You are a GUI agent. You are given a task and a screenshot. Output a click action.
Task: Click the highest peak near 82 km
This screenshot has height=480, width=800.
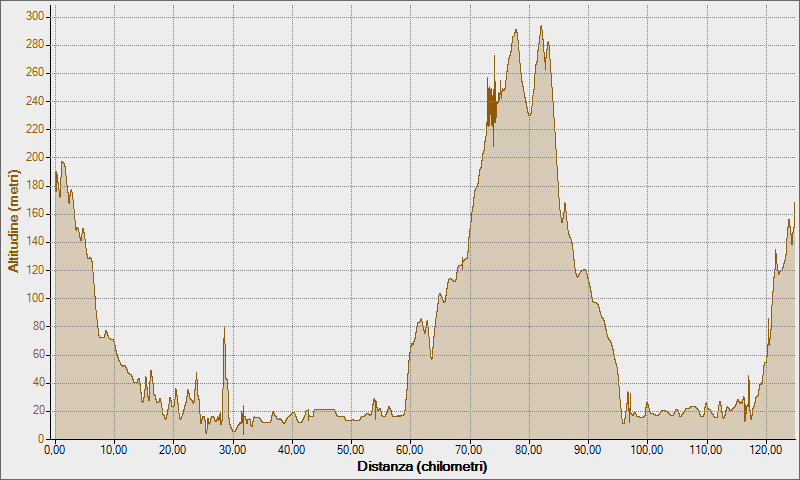click(541, 26)
